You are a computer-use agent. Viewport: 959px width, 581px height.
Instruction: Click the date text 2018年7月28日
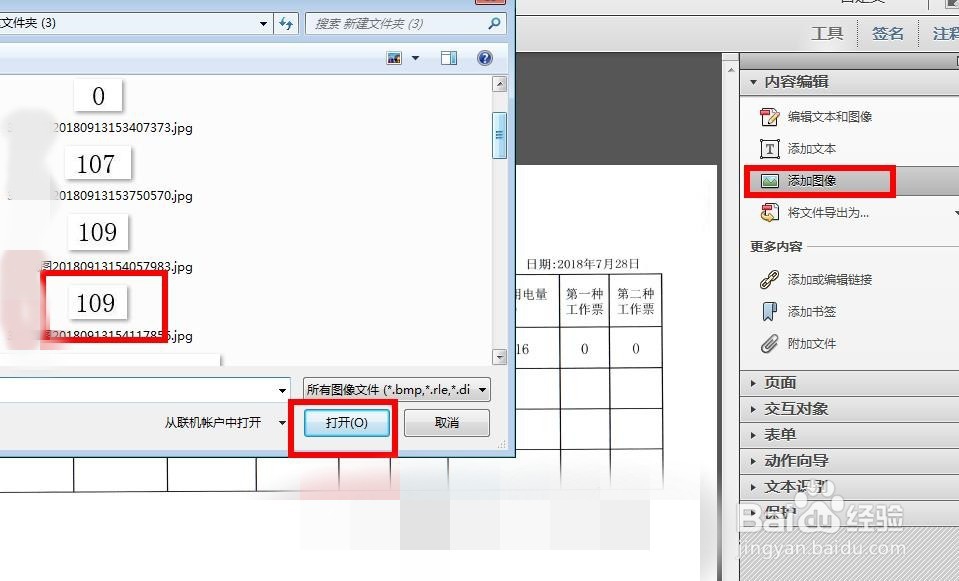tap(598, 264)
